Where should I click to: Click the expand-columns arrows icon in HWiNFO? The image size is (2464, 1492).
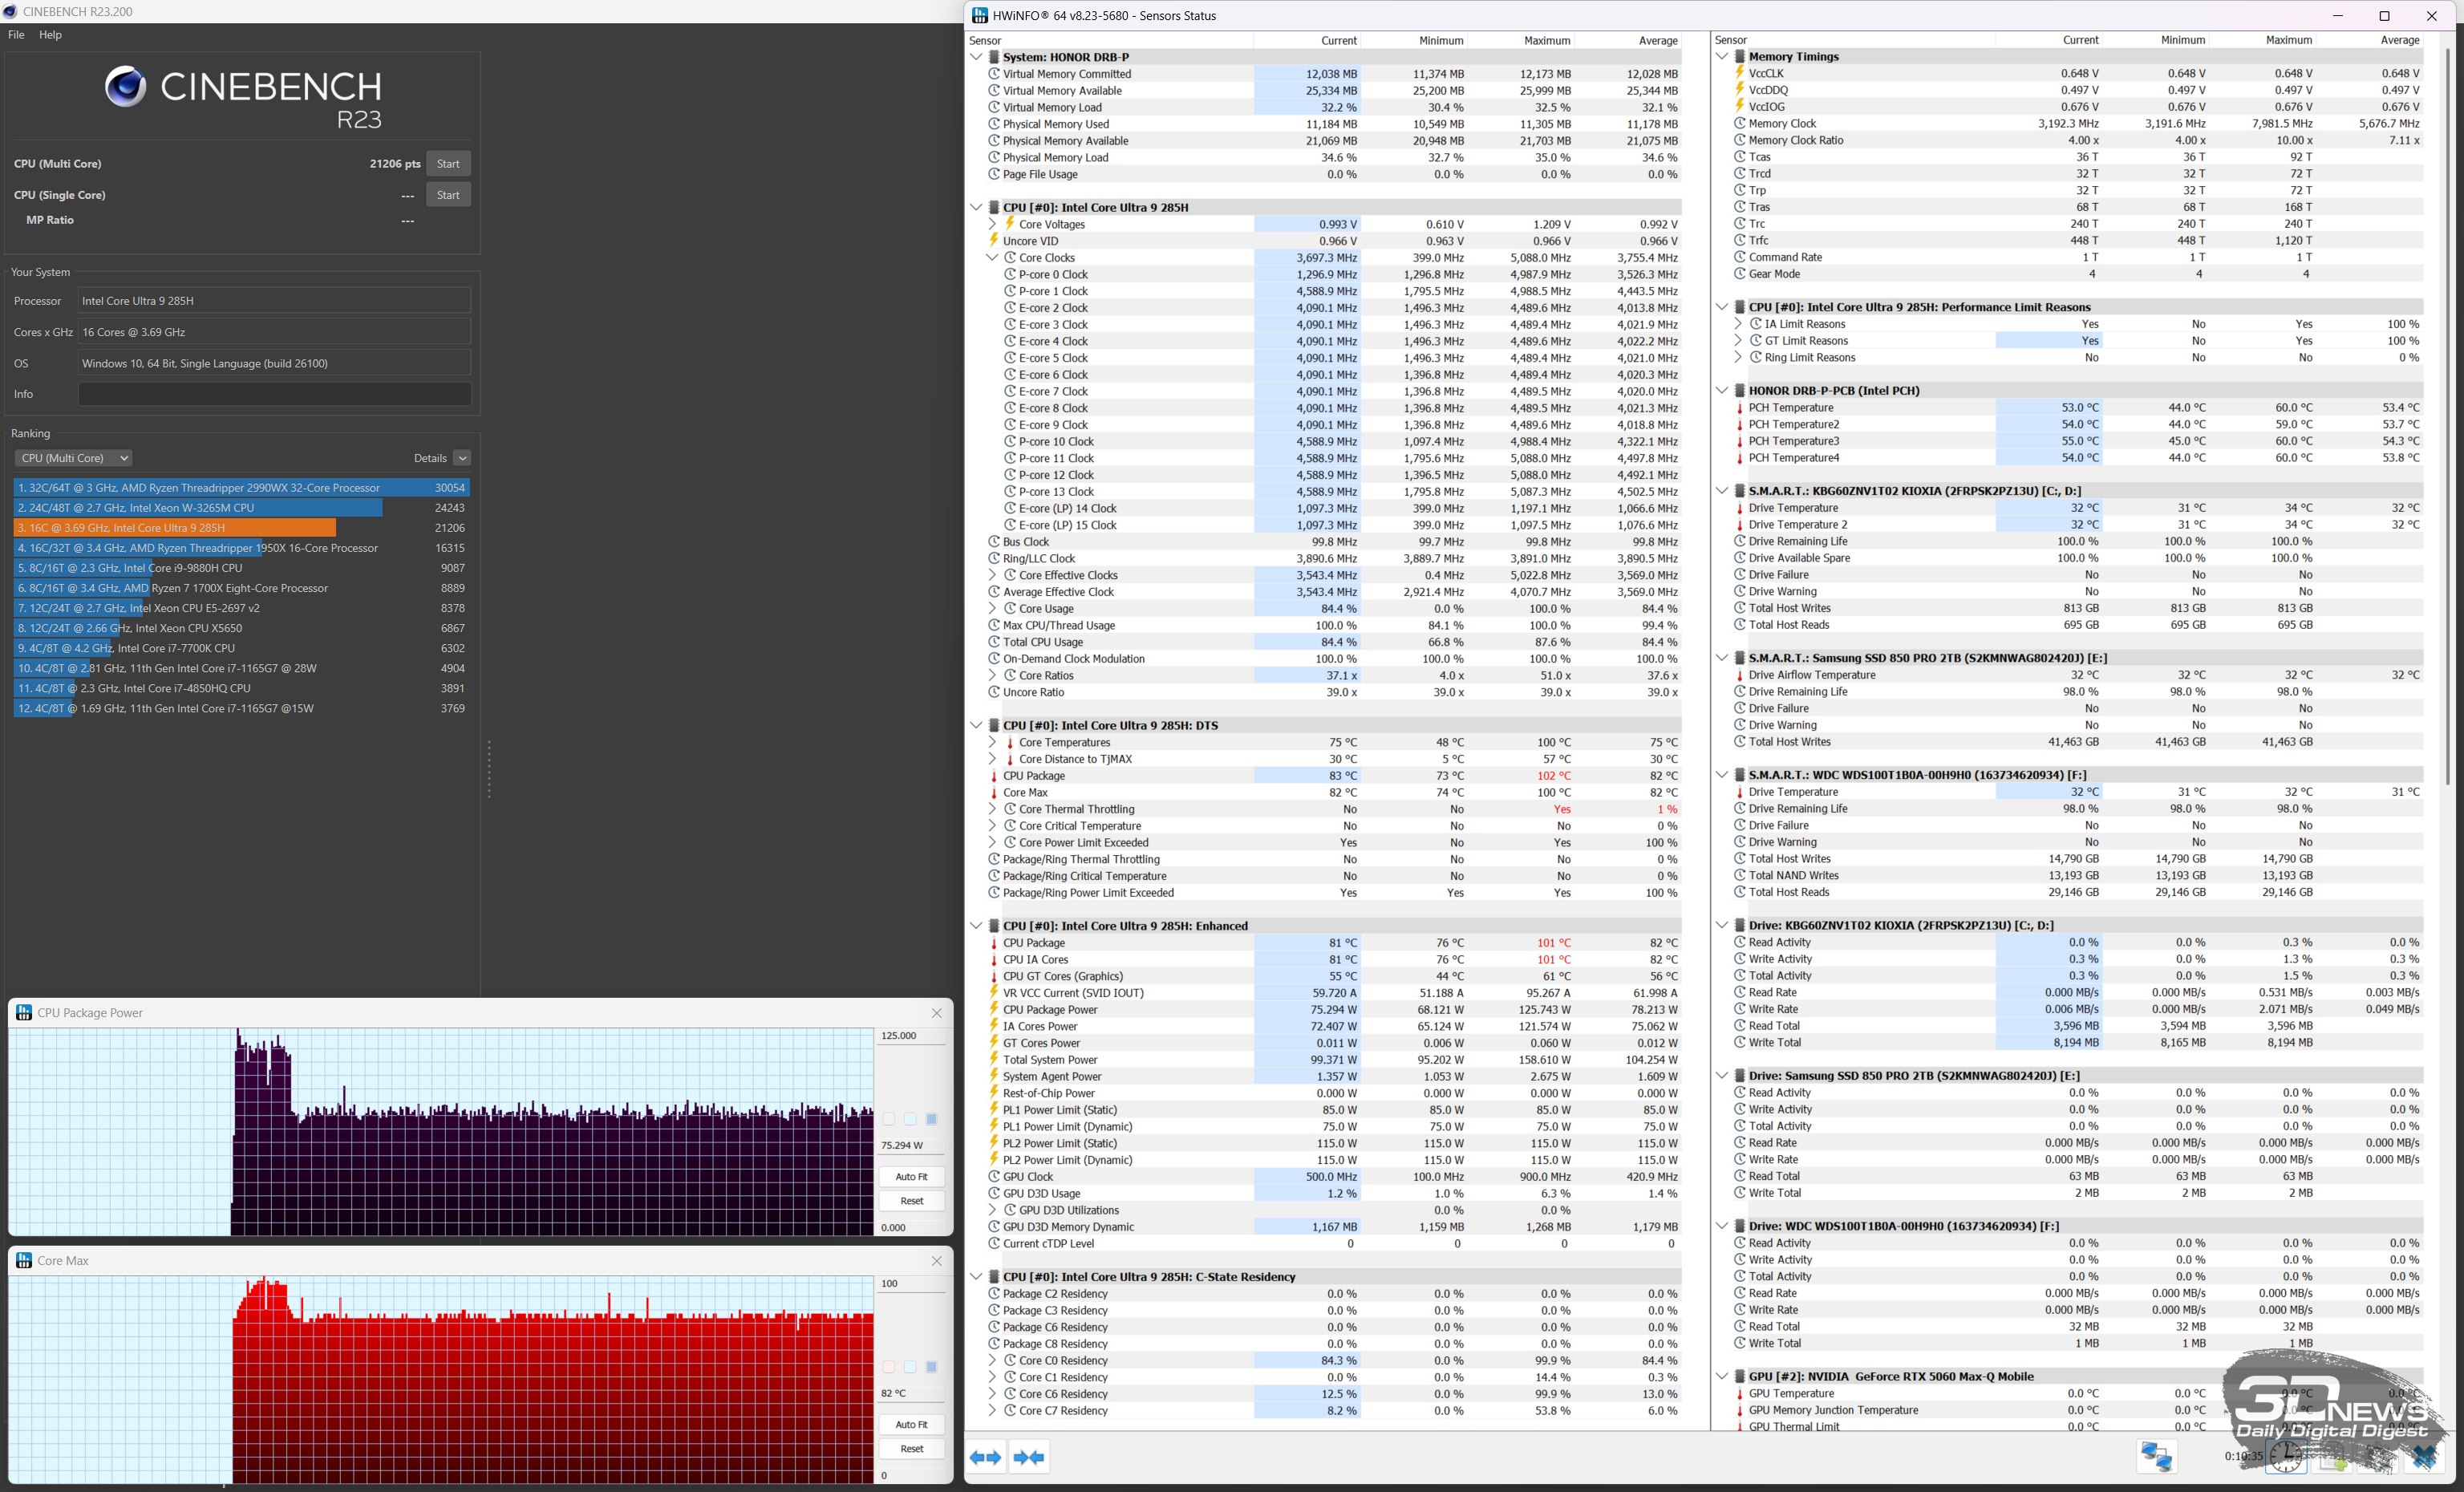(986, 1457)
